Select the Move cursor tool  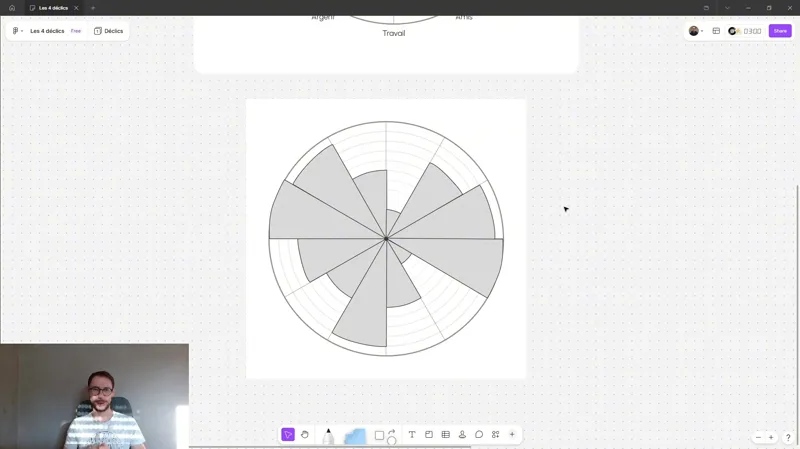pos(288,434)
